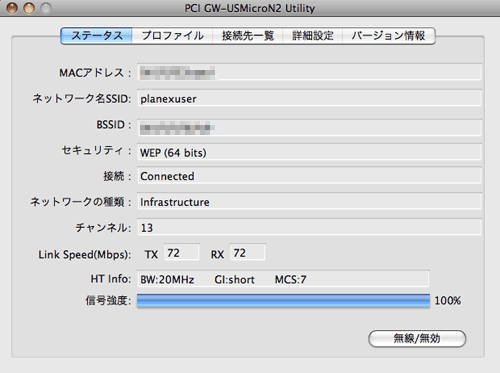Click the RX link speed box
The width and height of the screenshot is (500, 373).
pos(248,252)
